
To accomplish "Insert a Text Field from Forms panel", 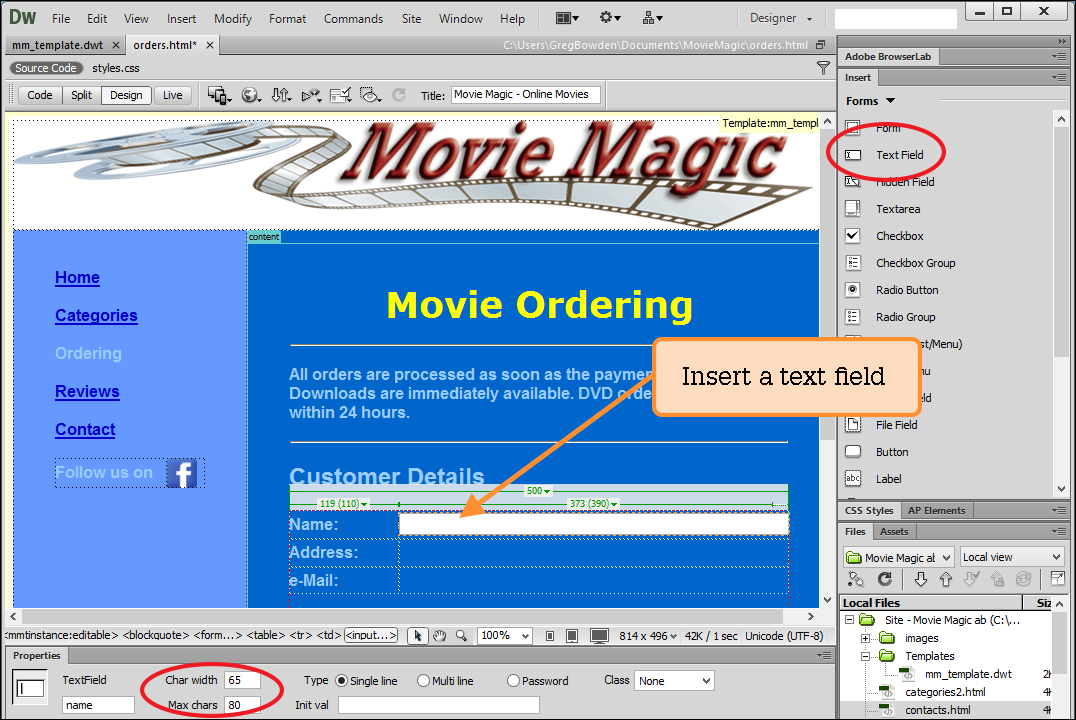I will coord(899,155).
